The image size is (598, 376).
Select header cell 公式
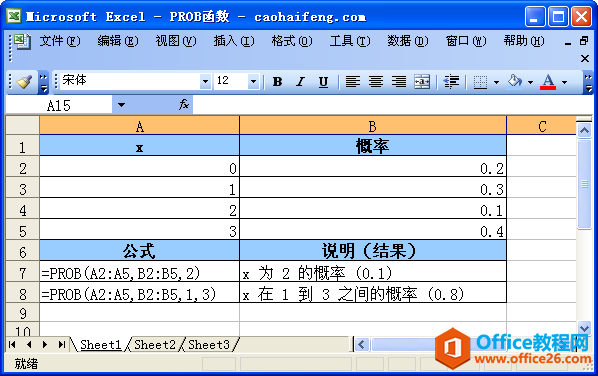tap(140, 251)
